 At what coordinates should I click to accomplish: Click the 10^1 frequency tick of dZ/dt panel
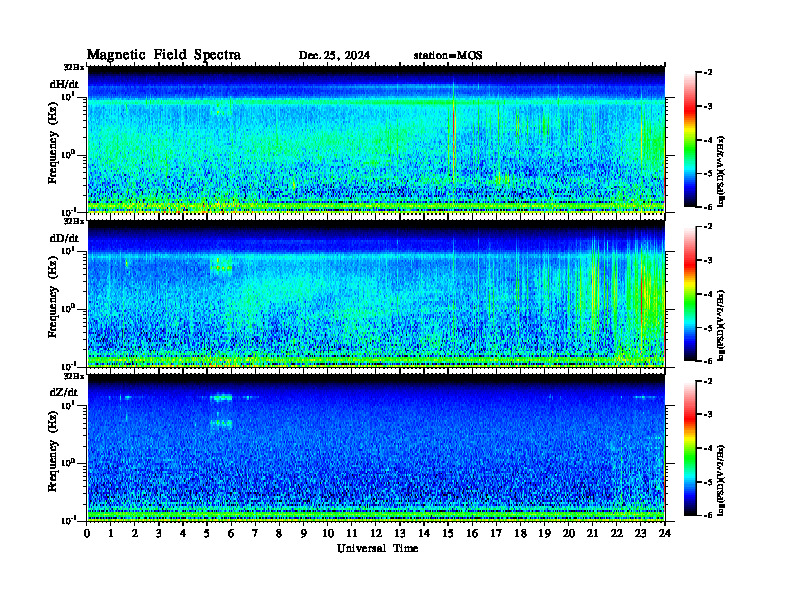coord(69,405)
